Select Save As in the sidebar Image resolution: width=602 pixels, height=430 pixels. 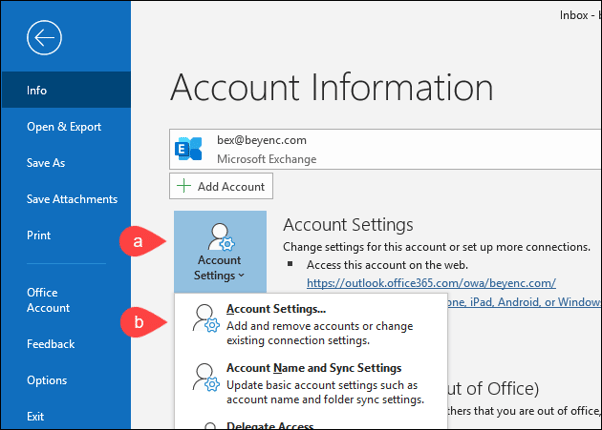tap(46, 163)
